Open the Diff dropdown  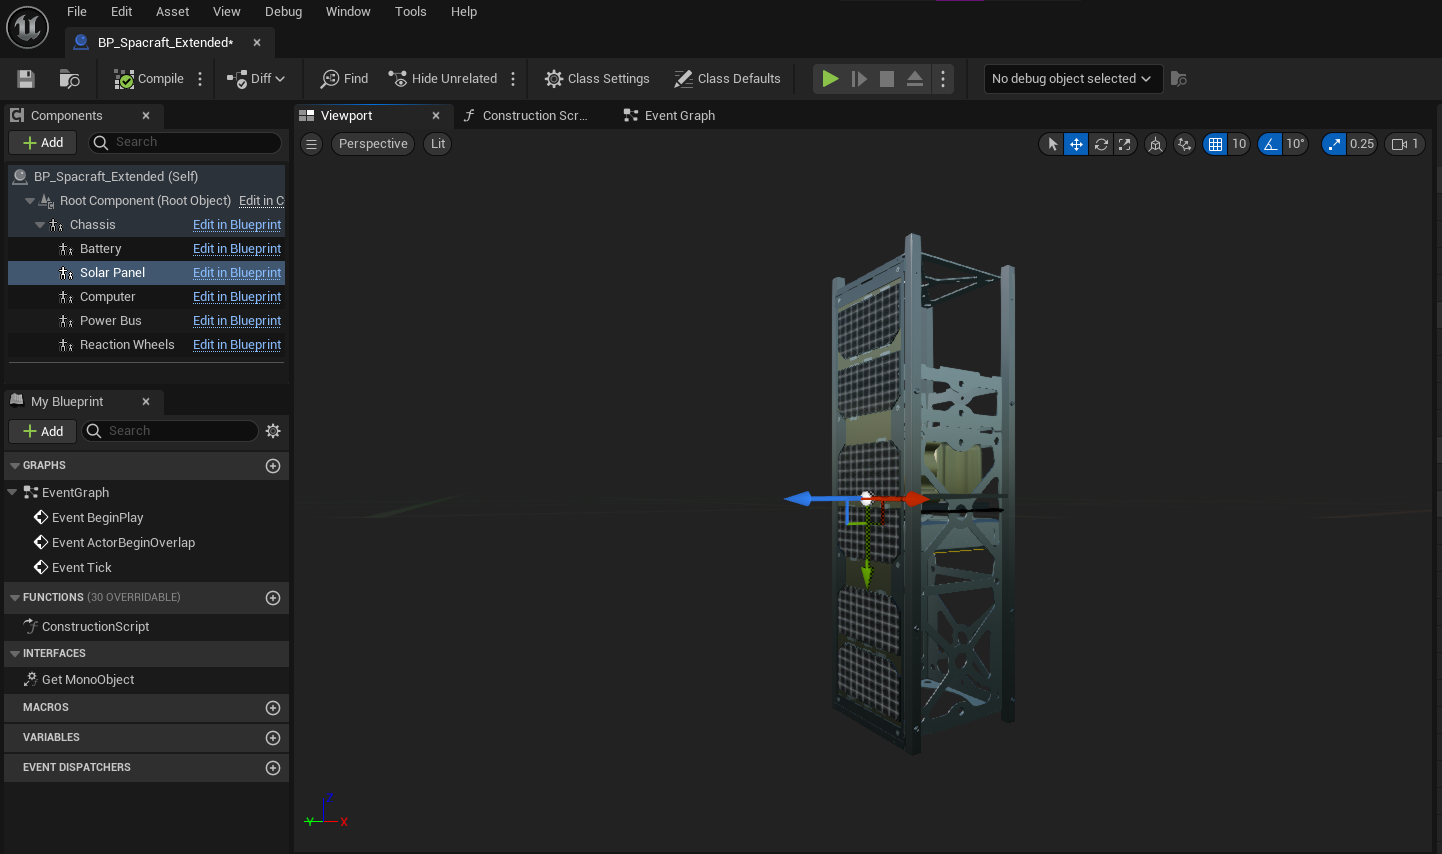click(256, 79)
